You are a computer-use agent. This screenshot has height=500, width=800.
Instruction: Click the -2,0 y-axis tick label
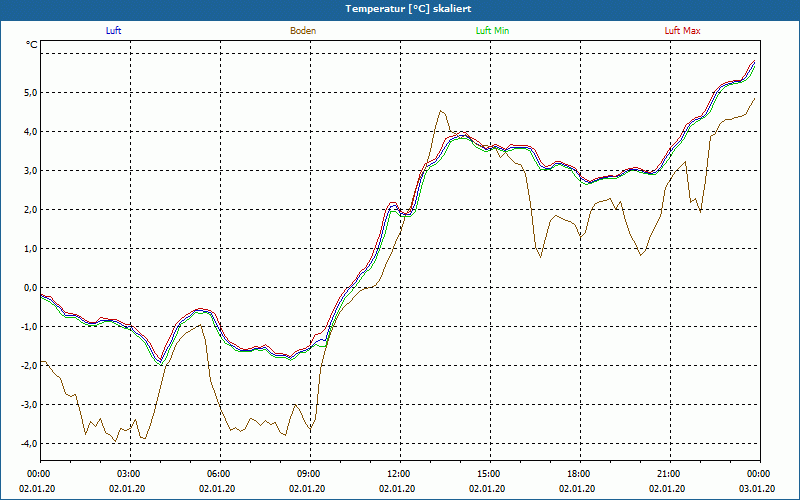(29, 366)
